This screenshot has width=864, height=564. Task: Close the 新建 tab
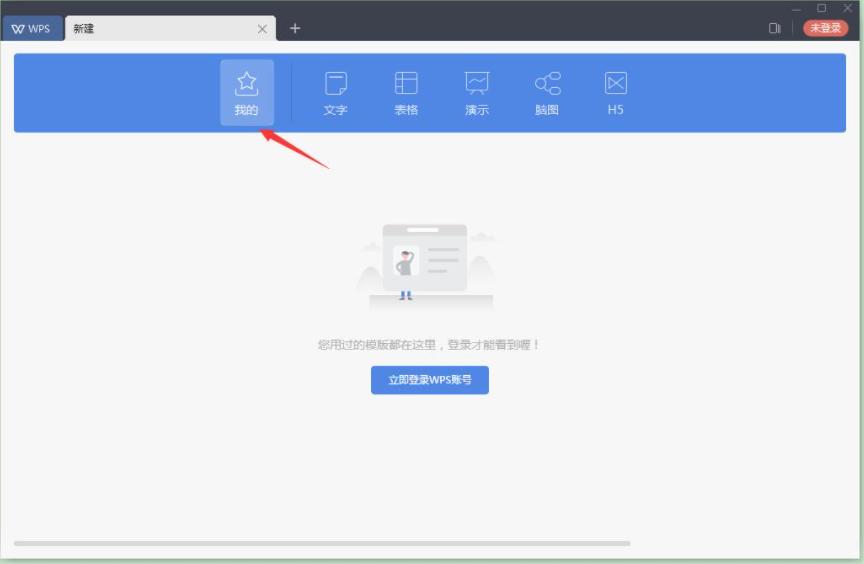click(262, 29)
